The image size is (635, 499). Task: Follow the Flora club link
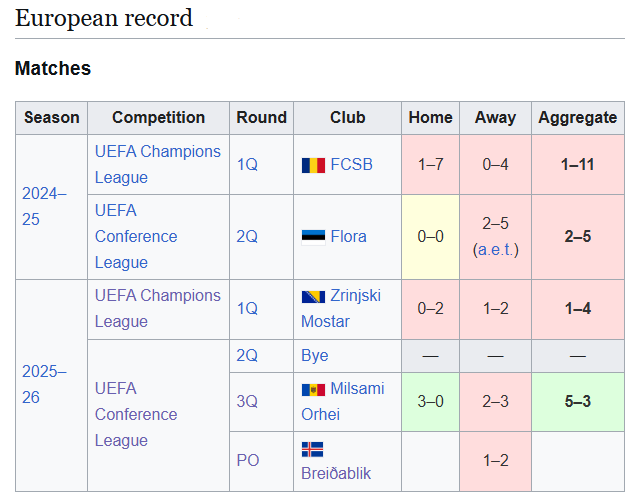pos(348,237)
